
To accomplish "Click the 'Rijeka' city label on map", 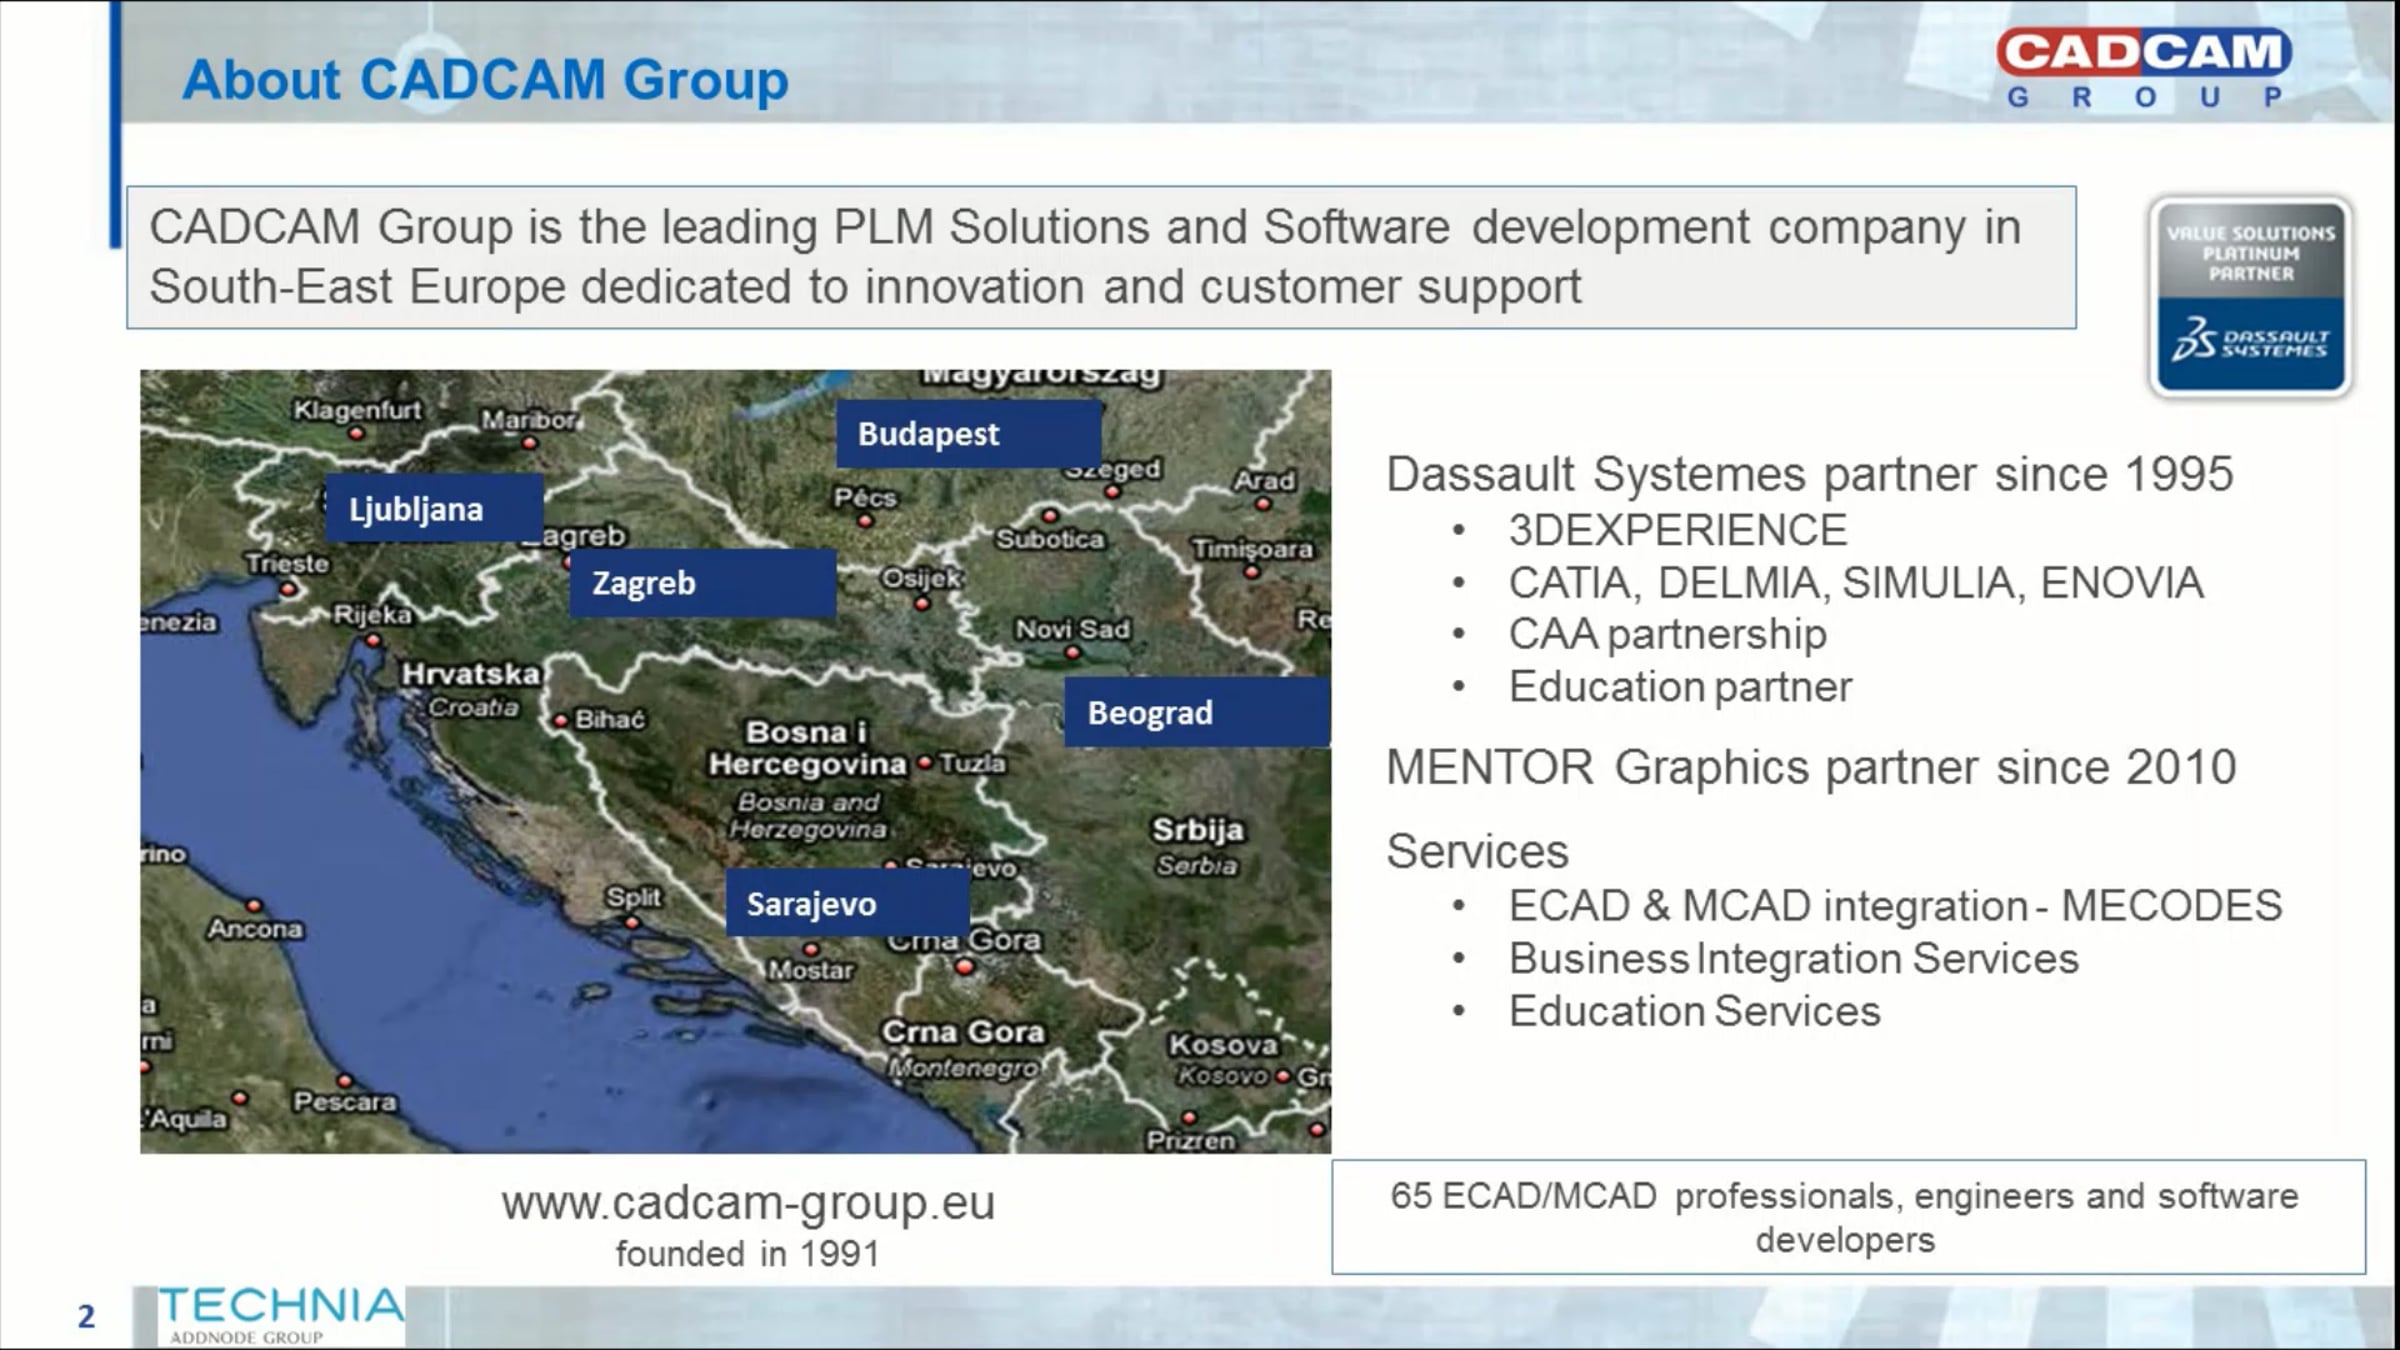I will point(373,614).
